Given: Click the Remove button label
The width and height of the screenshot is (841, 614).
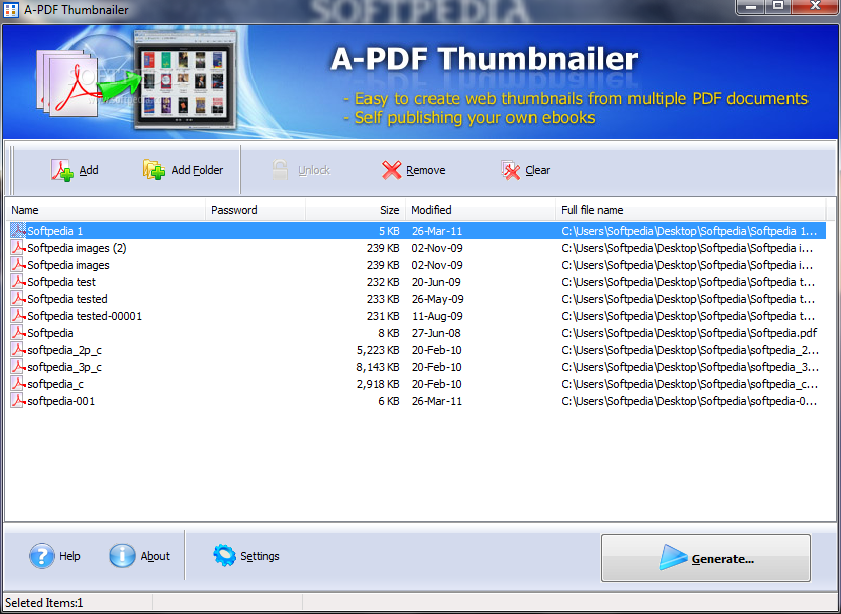Looking at the screenshot, I should (x=425, y=170).
